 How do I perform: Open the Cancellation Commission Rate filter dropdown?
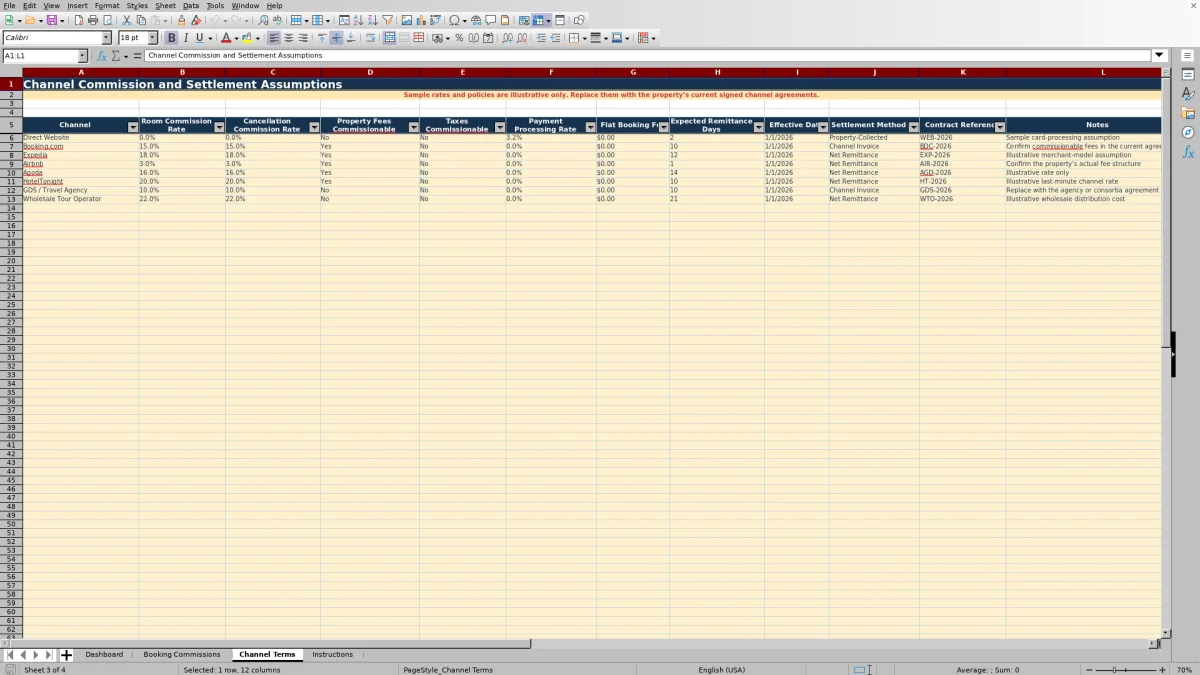pos(314,128)
